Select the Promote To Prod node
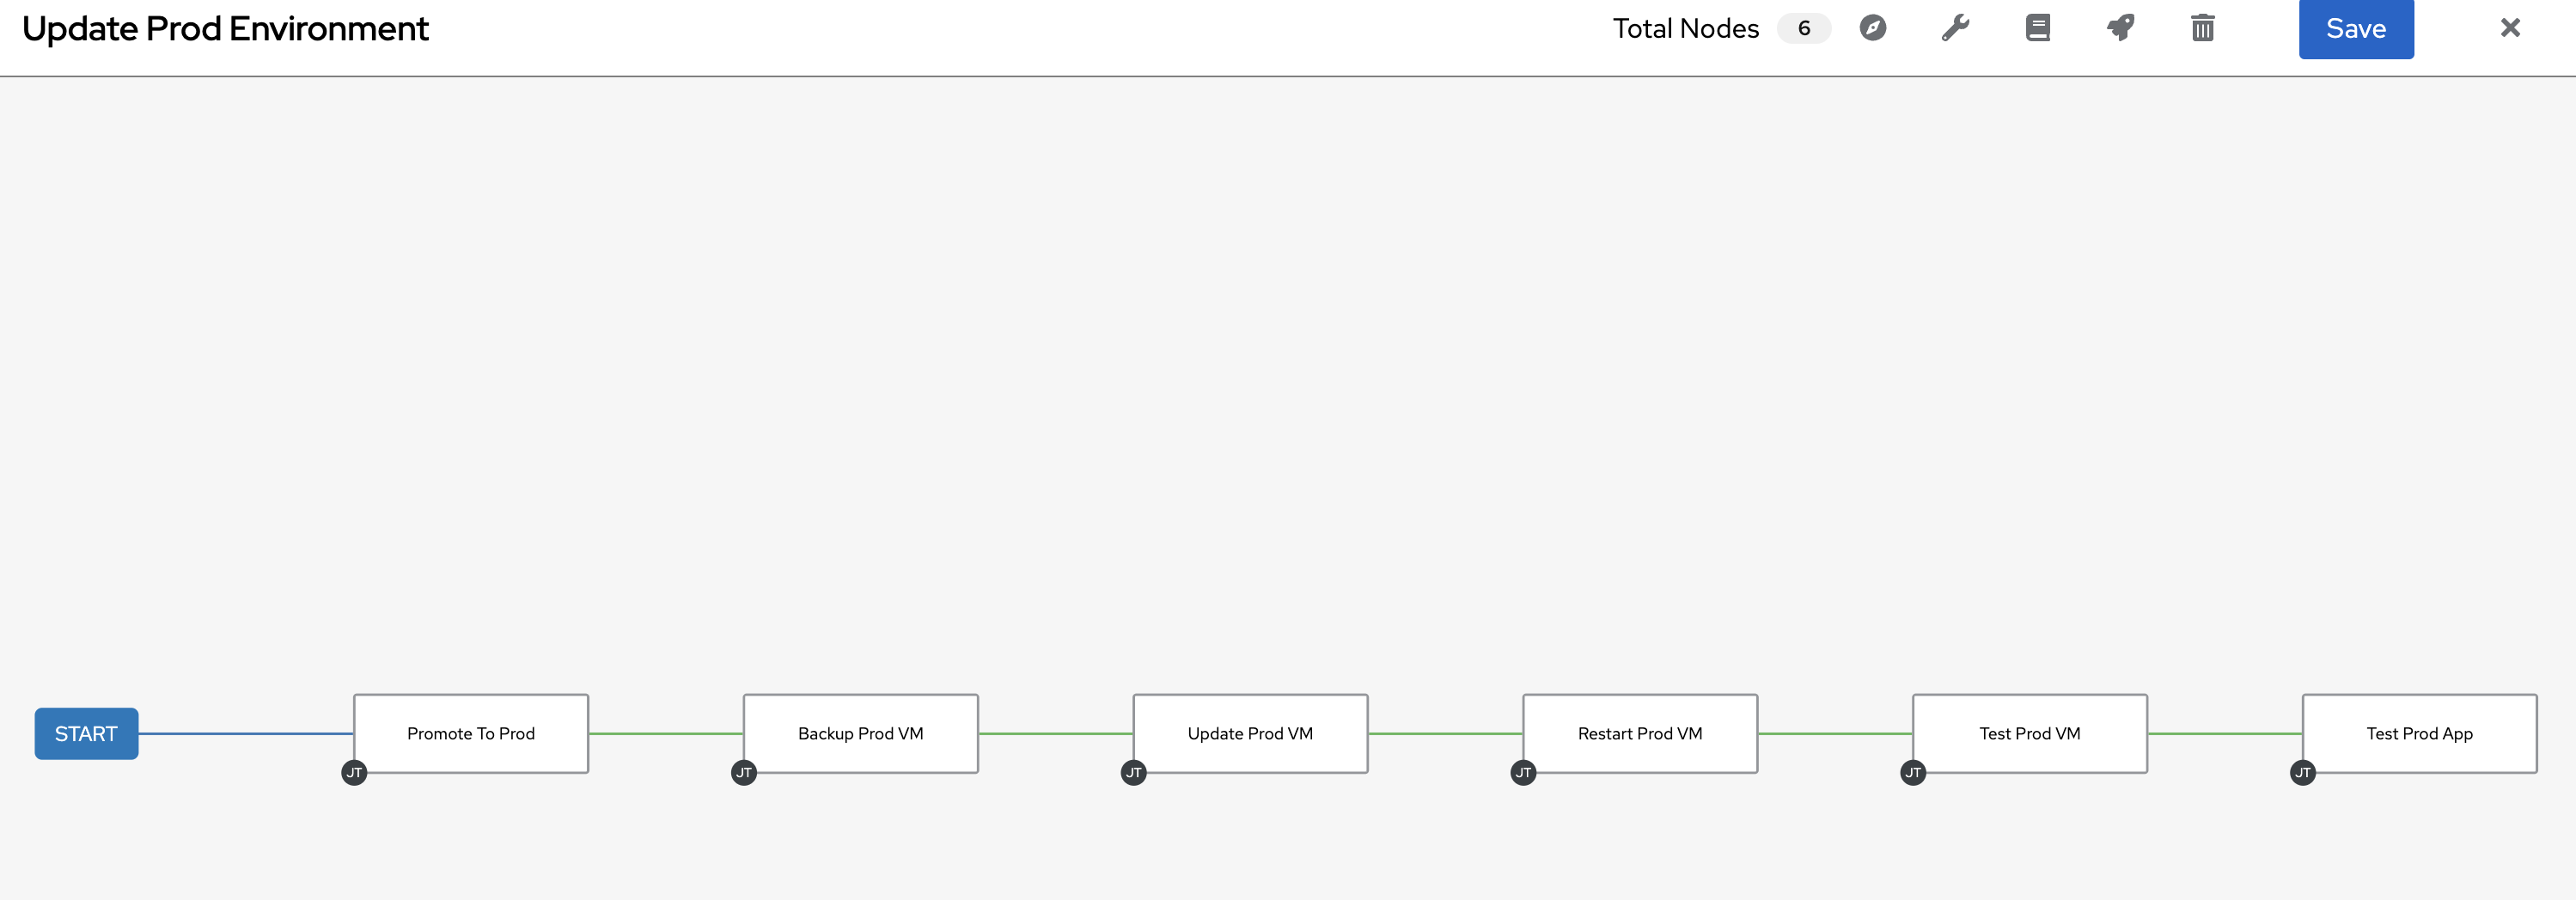This screenshot has width=2576, height=900. click(470, 733)
